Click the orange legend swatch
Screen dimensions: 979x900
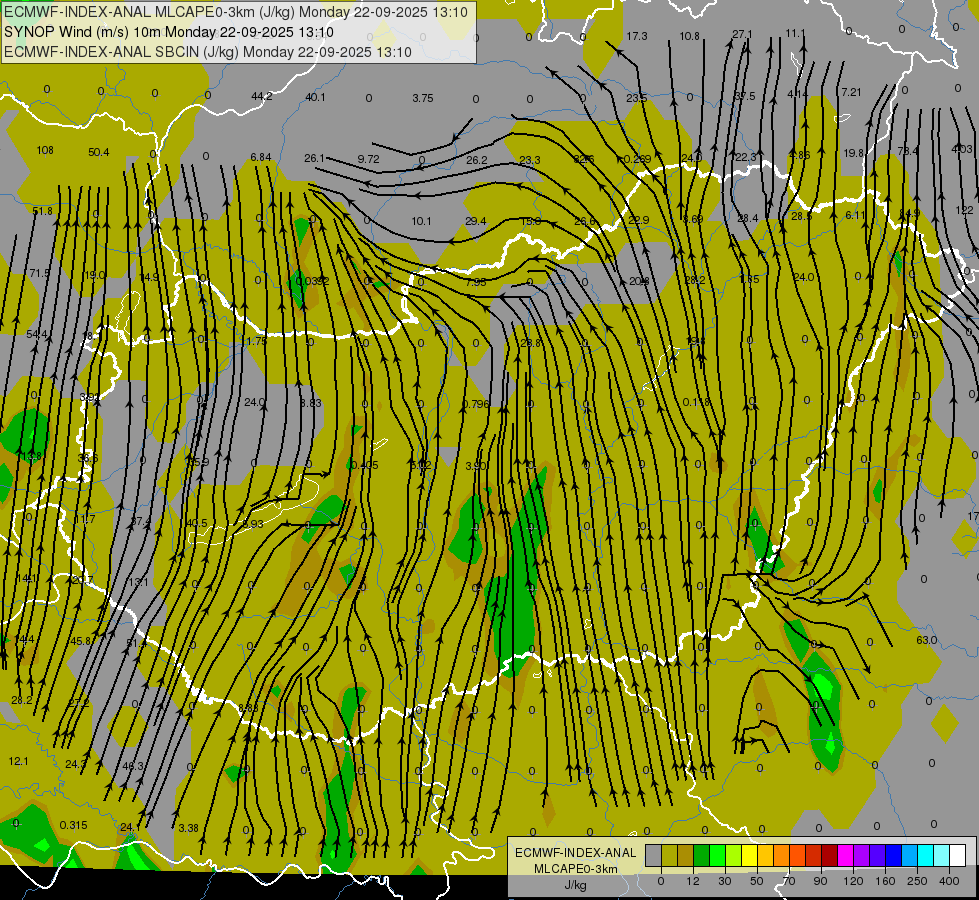pos(782,855)
